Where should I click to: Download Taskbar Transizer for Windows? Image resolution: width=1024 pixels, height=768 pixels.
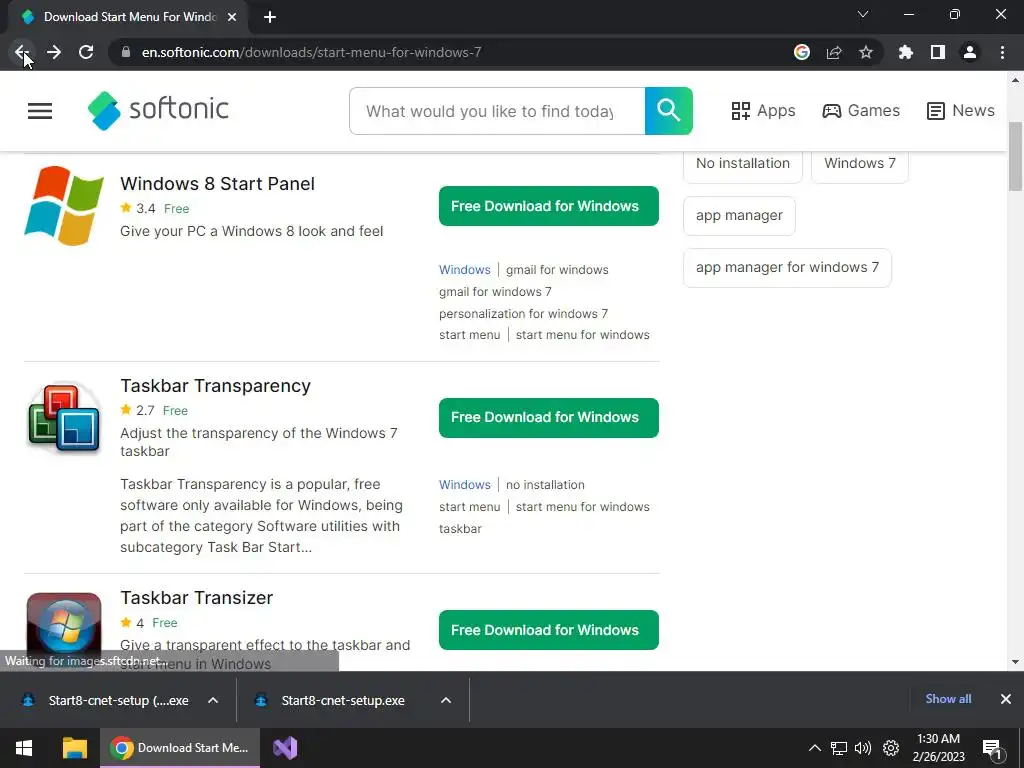pos(549,630)
